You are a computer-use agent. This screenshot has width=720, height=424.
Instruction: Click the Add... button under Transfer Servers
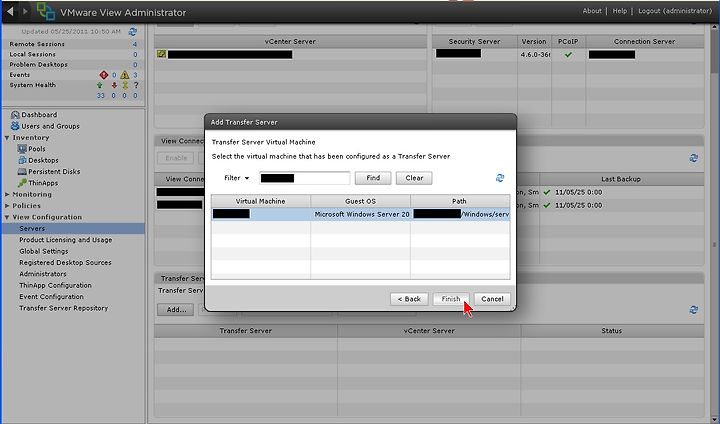coord(176,310)
